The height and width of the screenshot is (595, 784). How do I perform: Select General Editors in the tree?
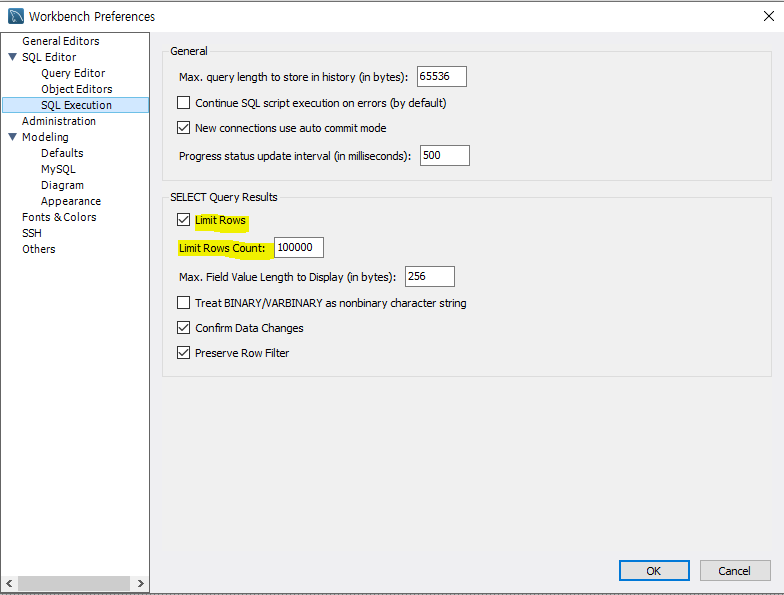[x=60, y=41]
